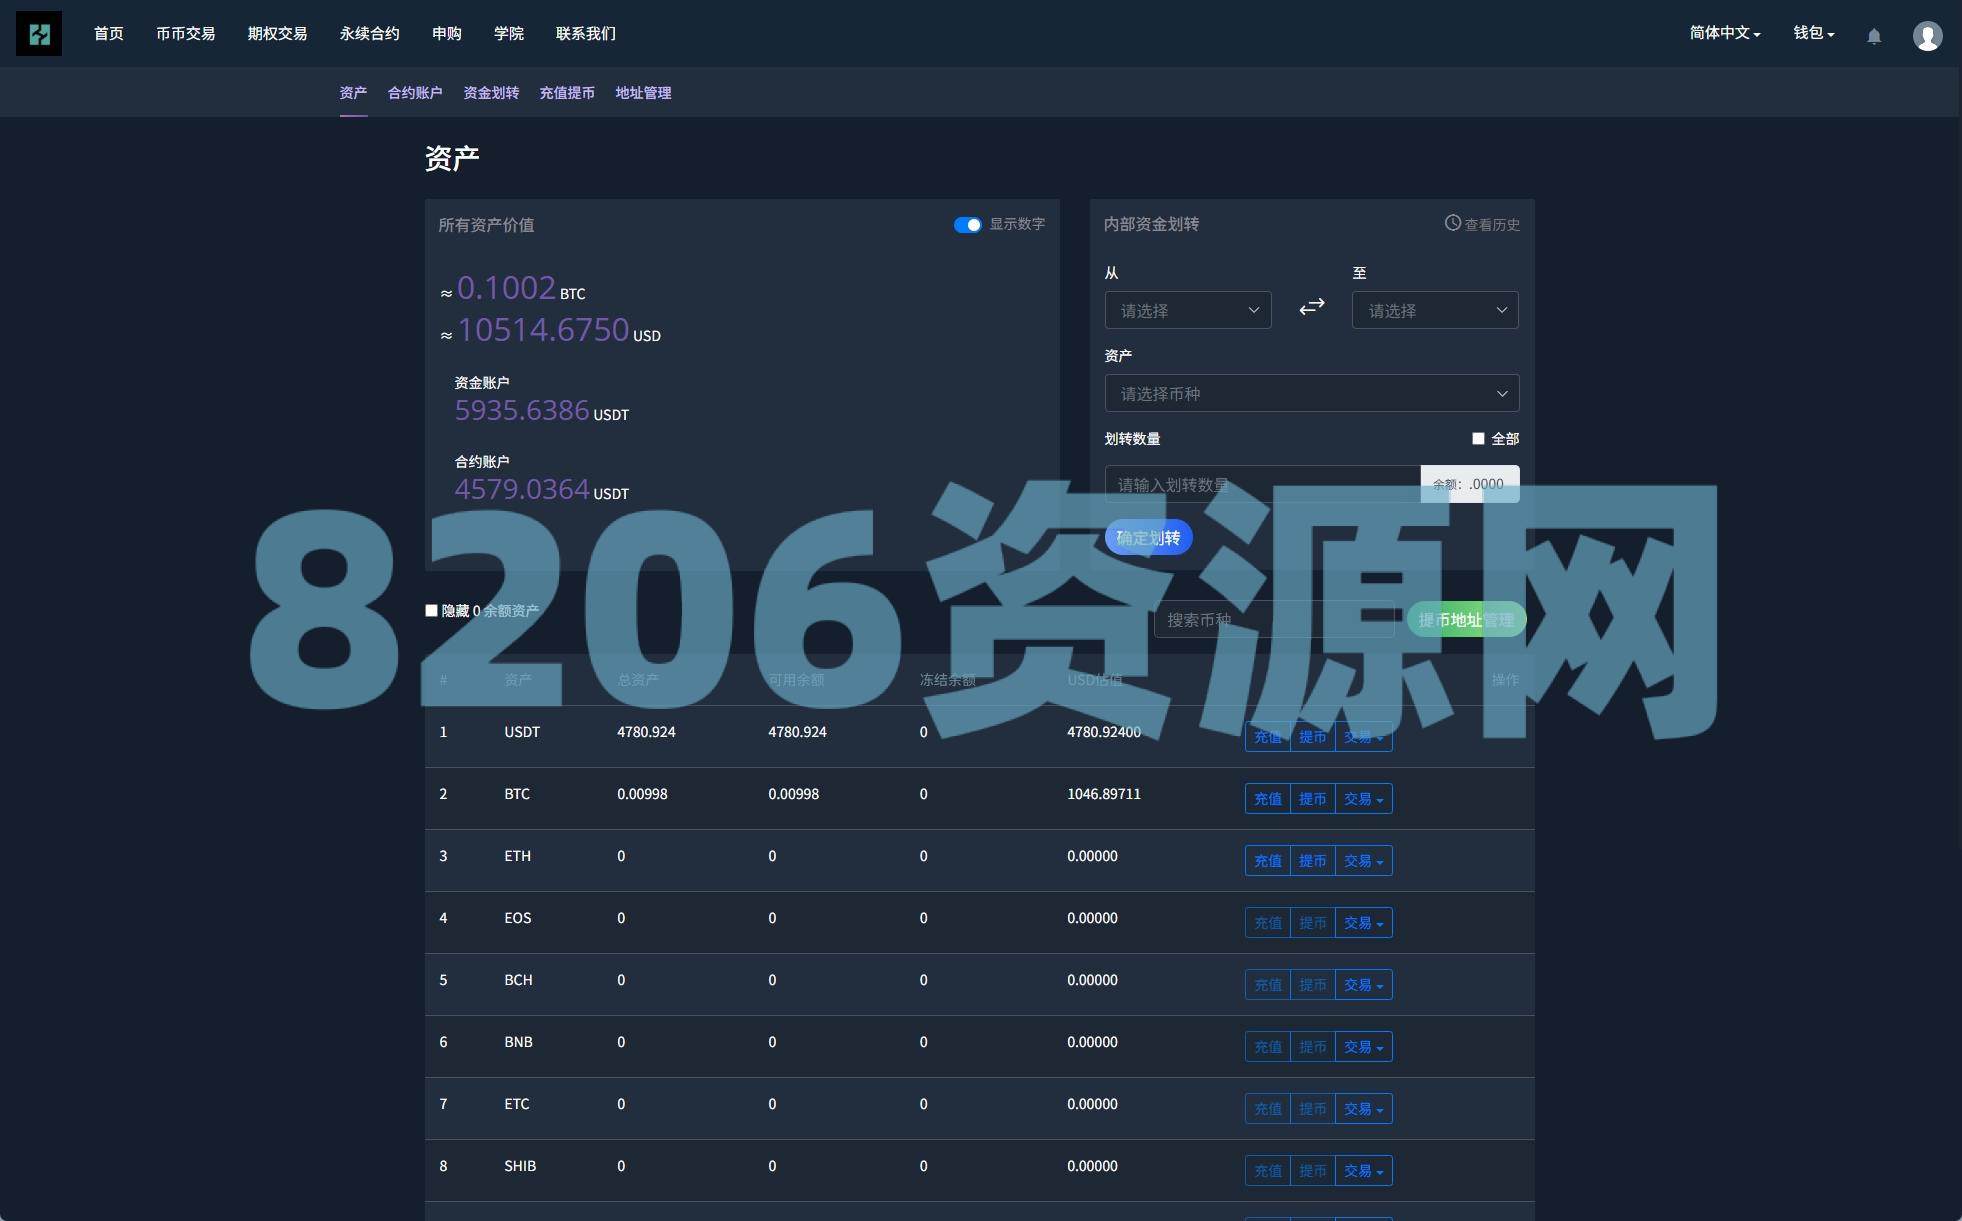
Task: Open 交易 dropdown in ETH row
Action: pos(1363,861)
